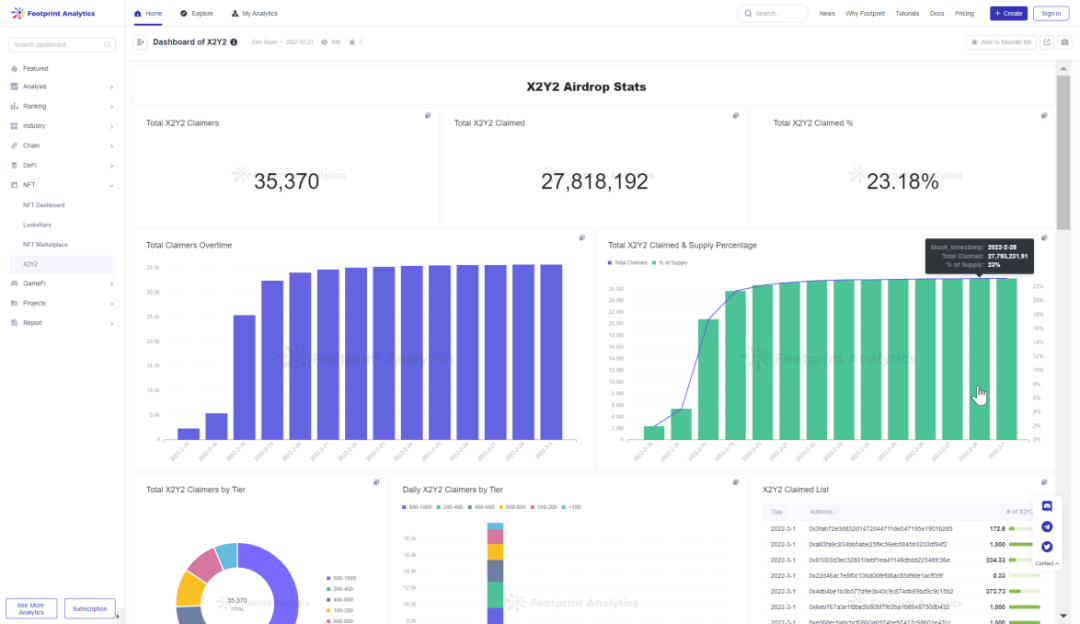Toggle the sidebar collapse icon beside dashboard title
Image resolution: width=1080 pixels, height=624 pixels.
pos(141,42)
